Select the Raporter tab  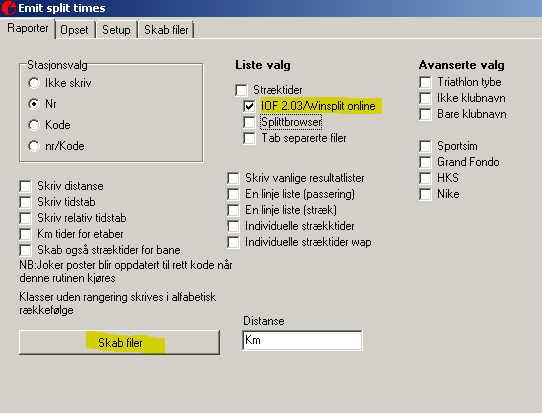click(x=28, y=28)
